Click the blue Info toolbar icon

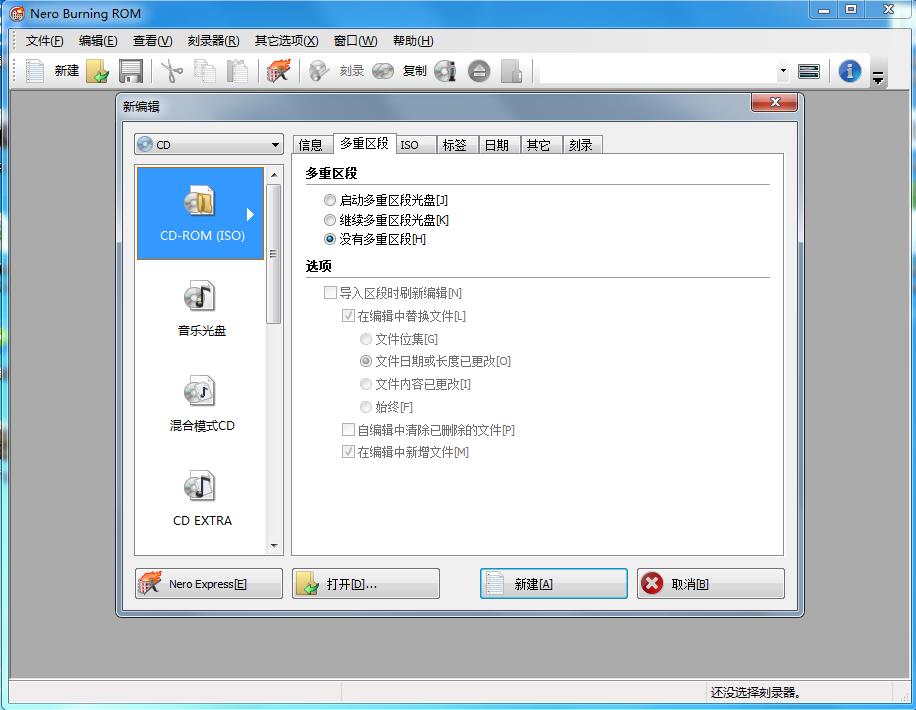(849, 71)
